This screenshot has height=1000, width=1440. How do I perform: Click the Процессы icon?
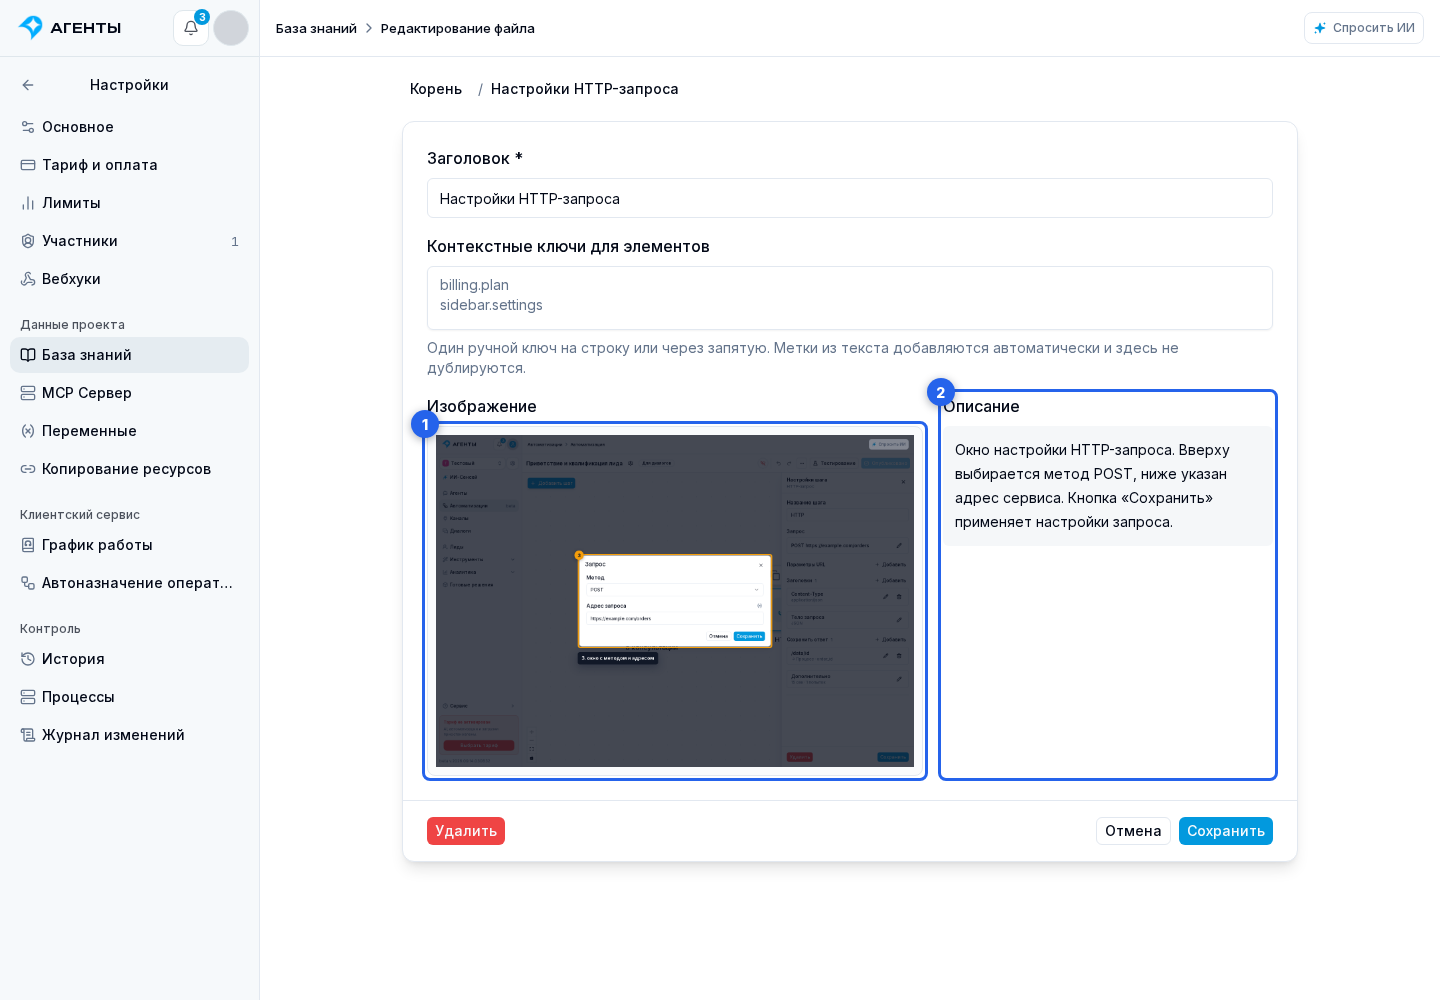(x=28, y=697)
